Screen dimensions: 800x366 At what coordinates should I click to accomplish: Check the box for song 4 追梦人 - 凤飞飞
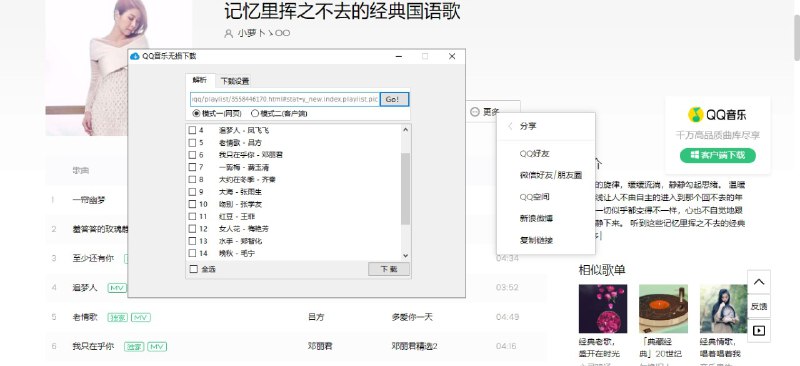click(192, 130)
